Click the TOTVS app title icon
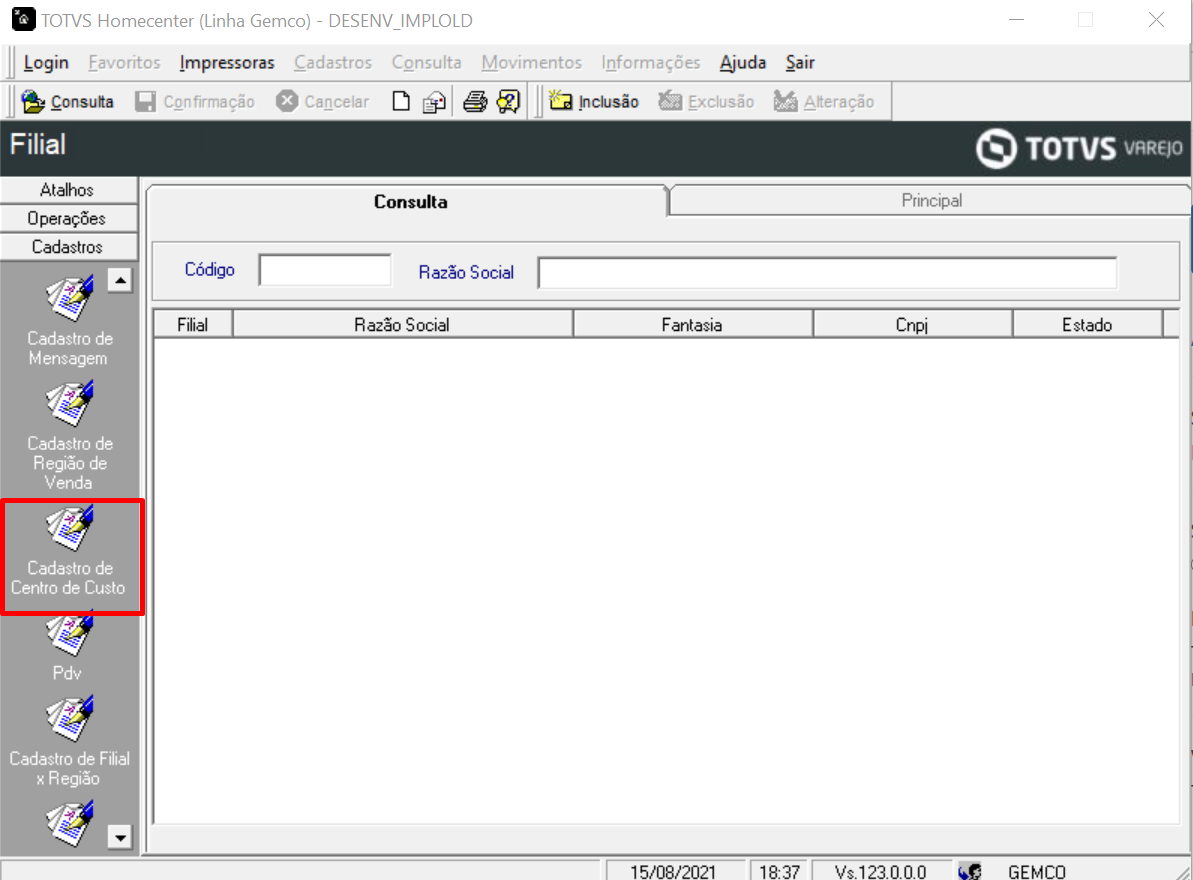 tap(23, 19)
